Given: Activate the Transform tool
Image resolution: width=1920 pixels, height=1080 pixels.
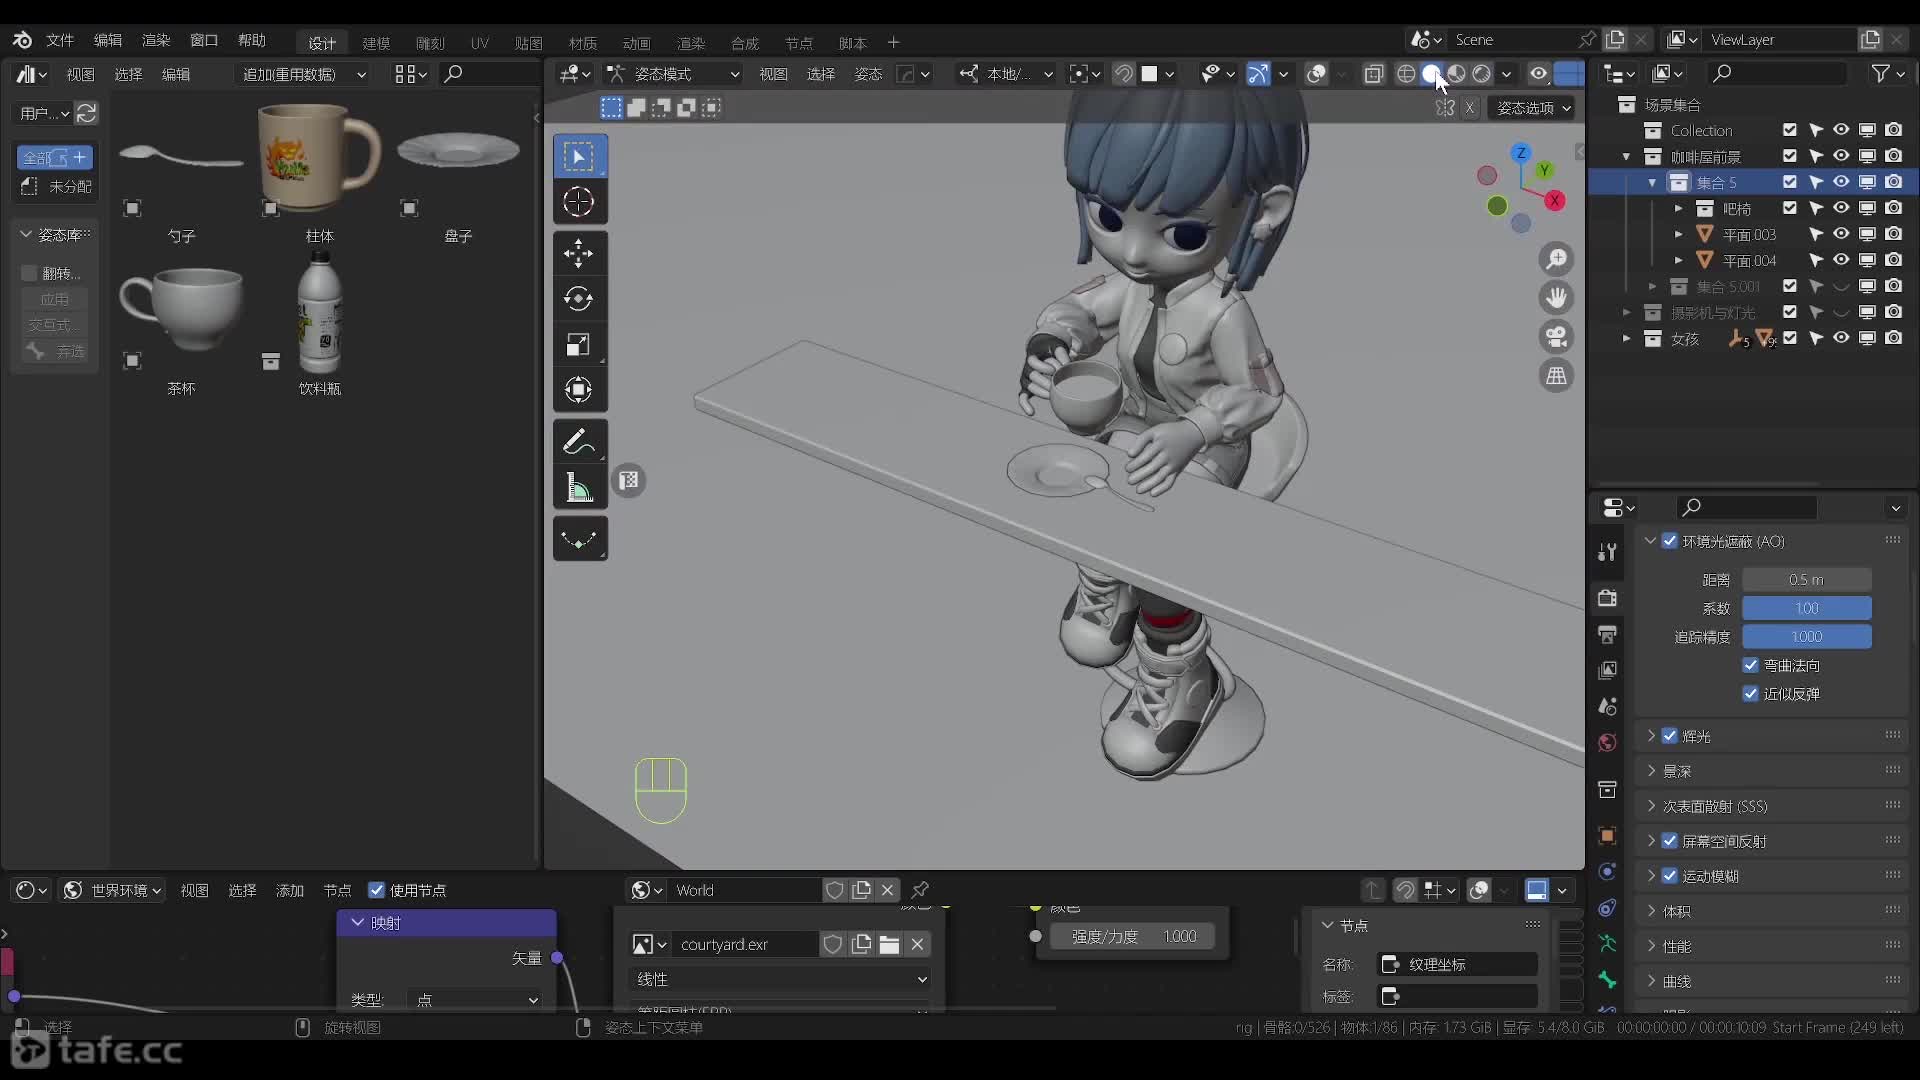Looking at the screenshot, I should pos(579,390).
